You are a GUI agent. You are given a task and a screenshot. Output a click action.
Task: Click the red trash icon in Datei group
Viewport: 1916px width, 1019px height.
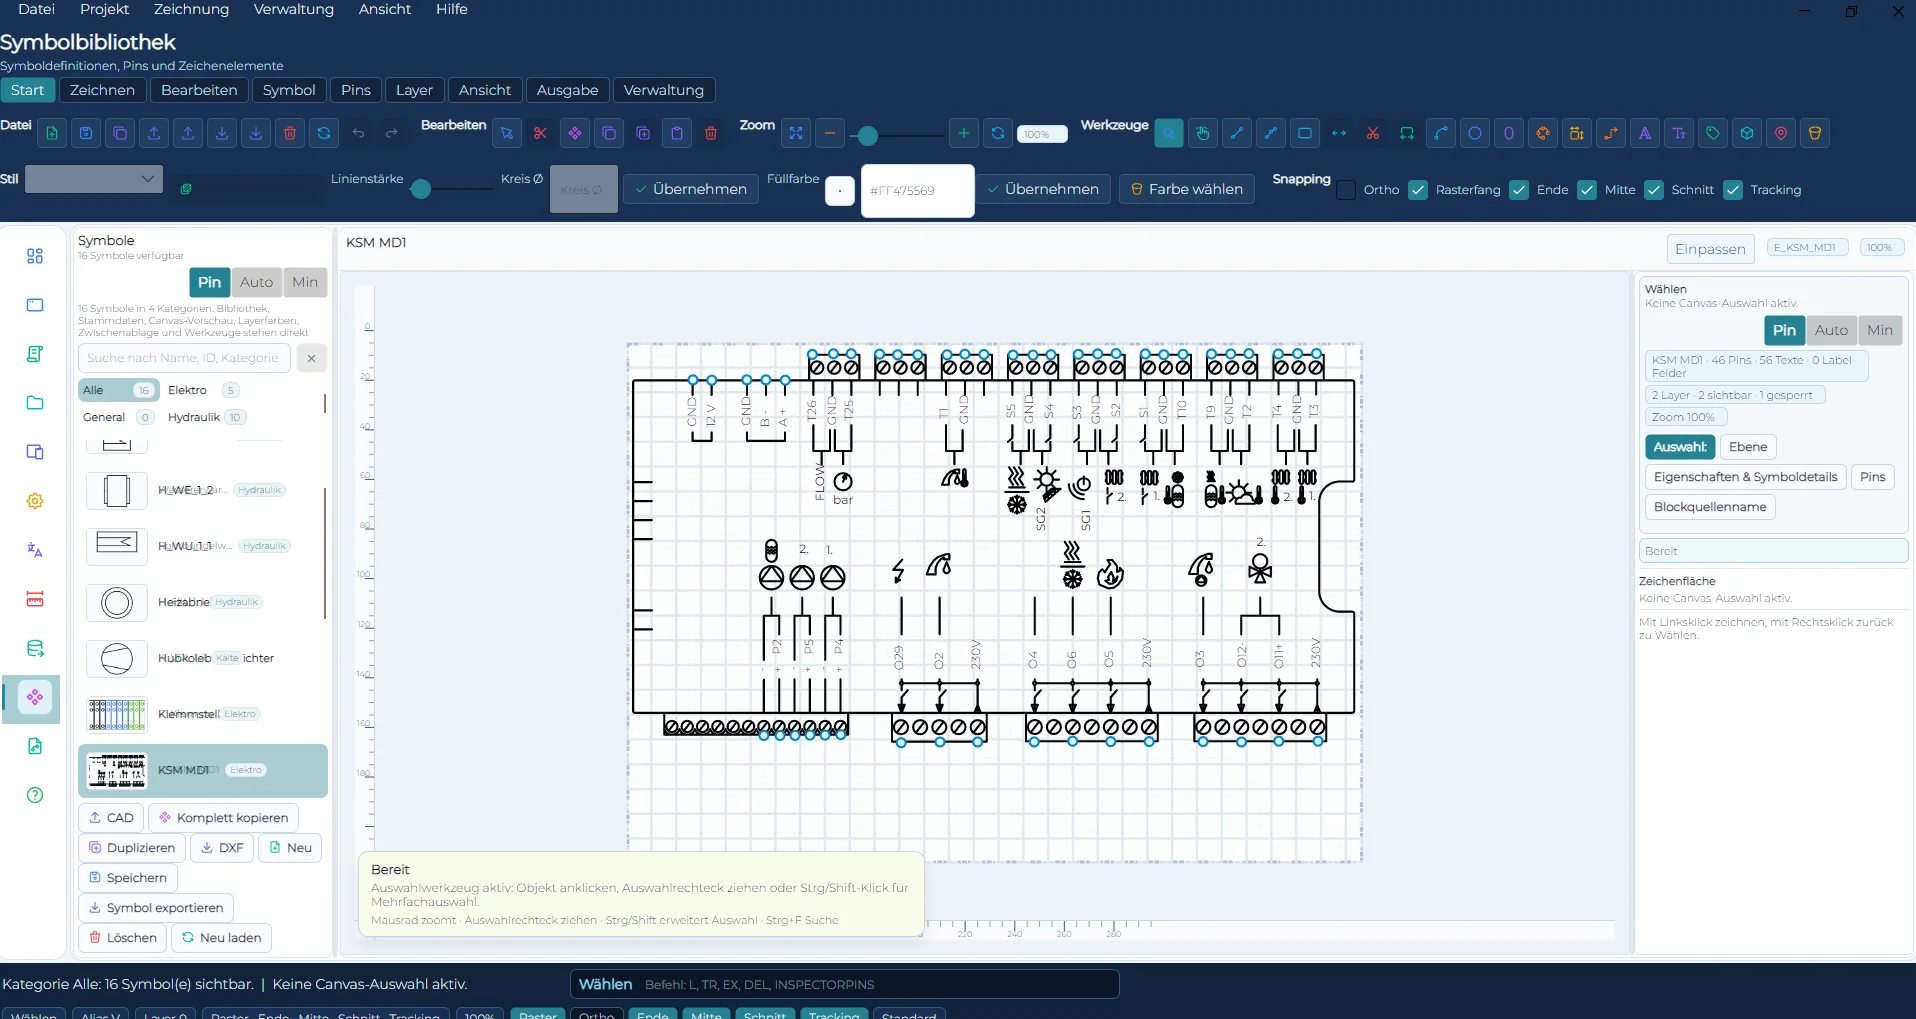pyautogui.click(x=290, y=133)
